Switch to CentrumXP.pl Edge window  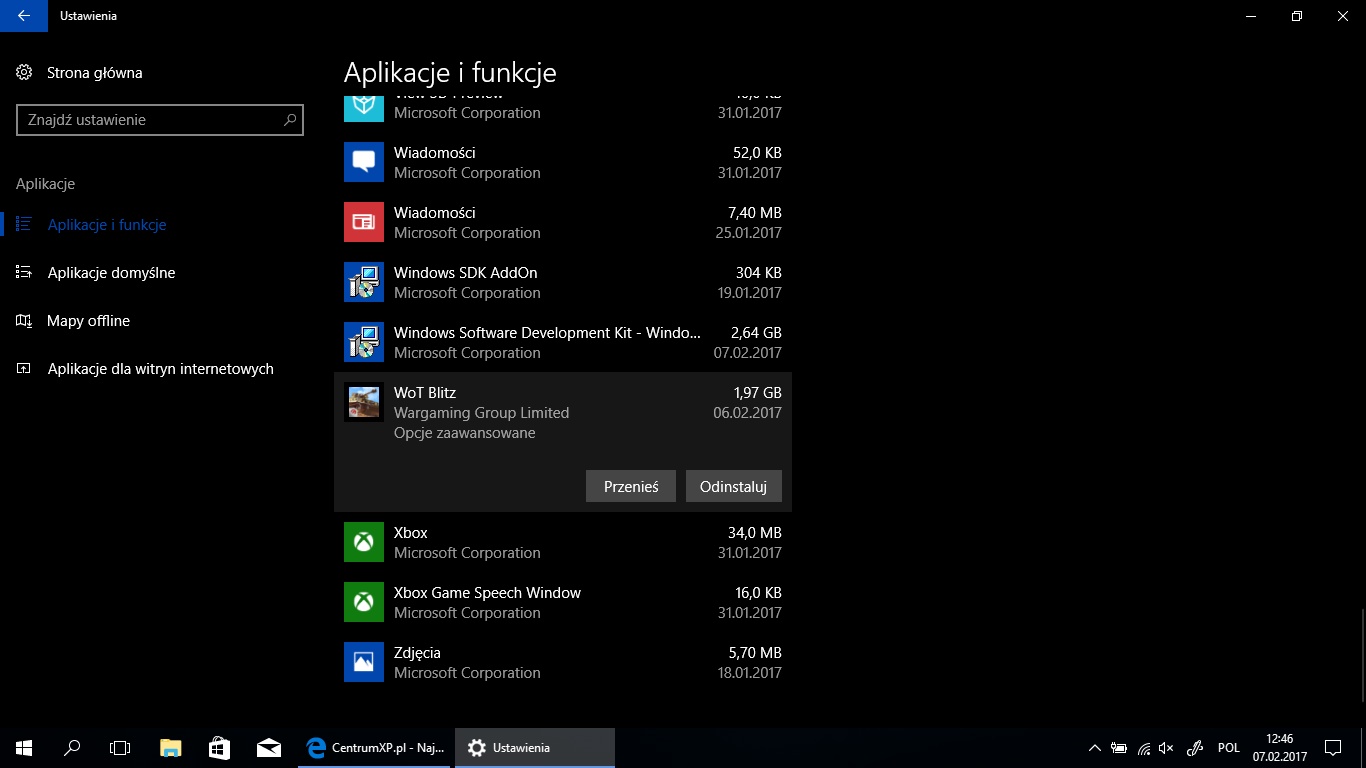[x=375, y=748]
